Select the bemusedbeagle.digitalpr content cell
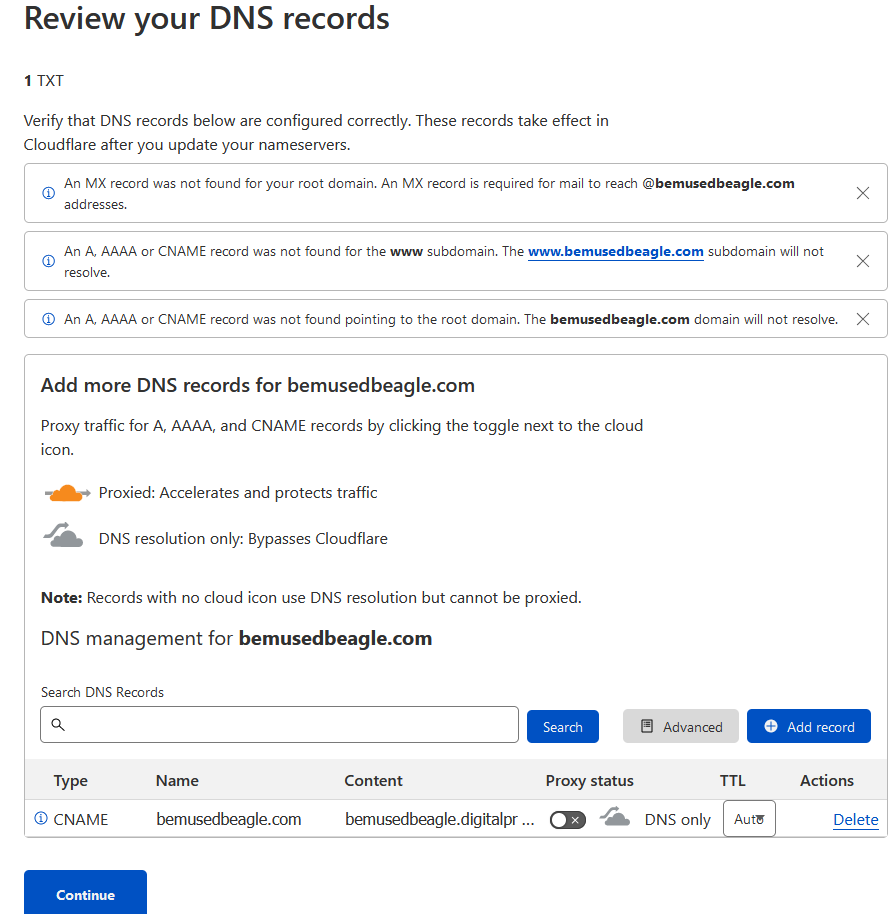This screenshot has height=914, width=896. (440, 820)
